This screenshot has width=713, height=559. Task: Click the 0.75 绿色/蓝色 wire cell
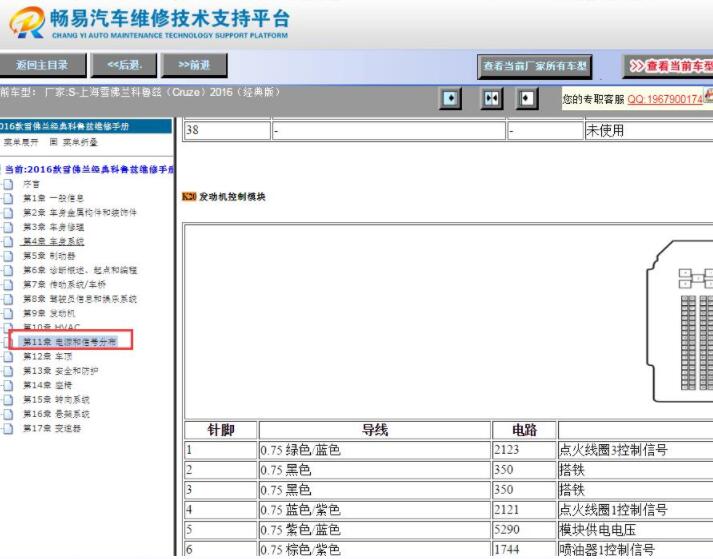pyautogui.click(x=375, y=450)
